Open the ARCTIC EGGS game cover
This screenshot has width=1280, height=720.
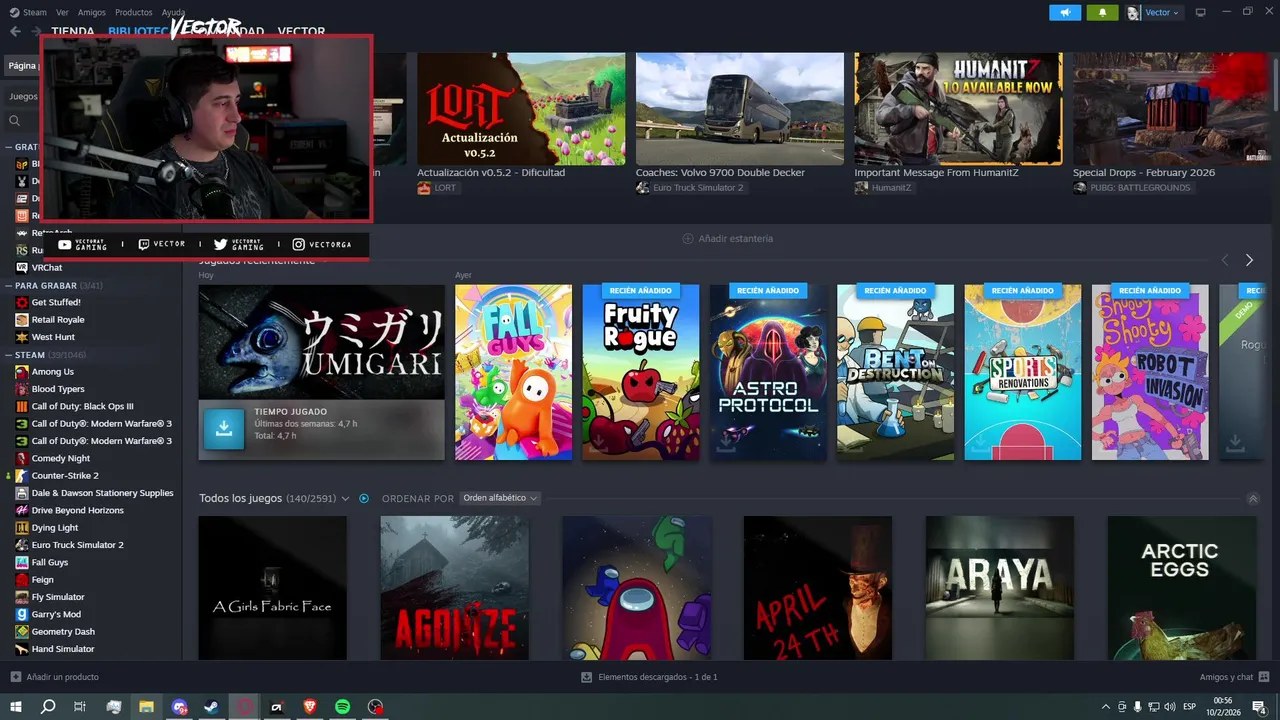point(1181,588)
